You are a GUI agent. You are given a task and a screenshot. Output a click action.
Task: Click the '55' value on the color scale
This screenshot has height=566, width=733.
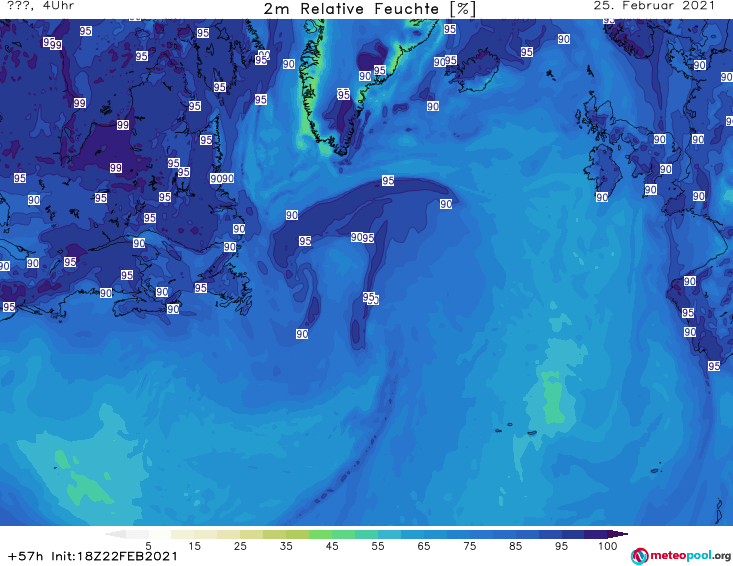[x=378, y=546]
